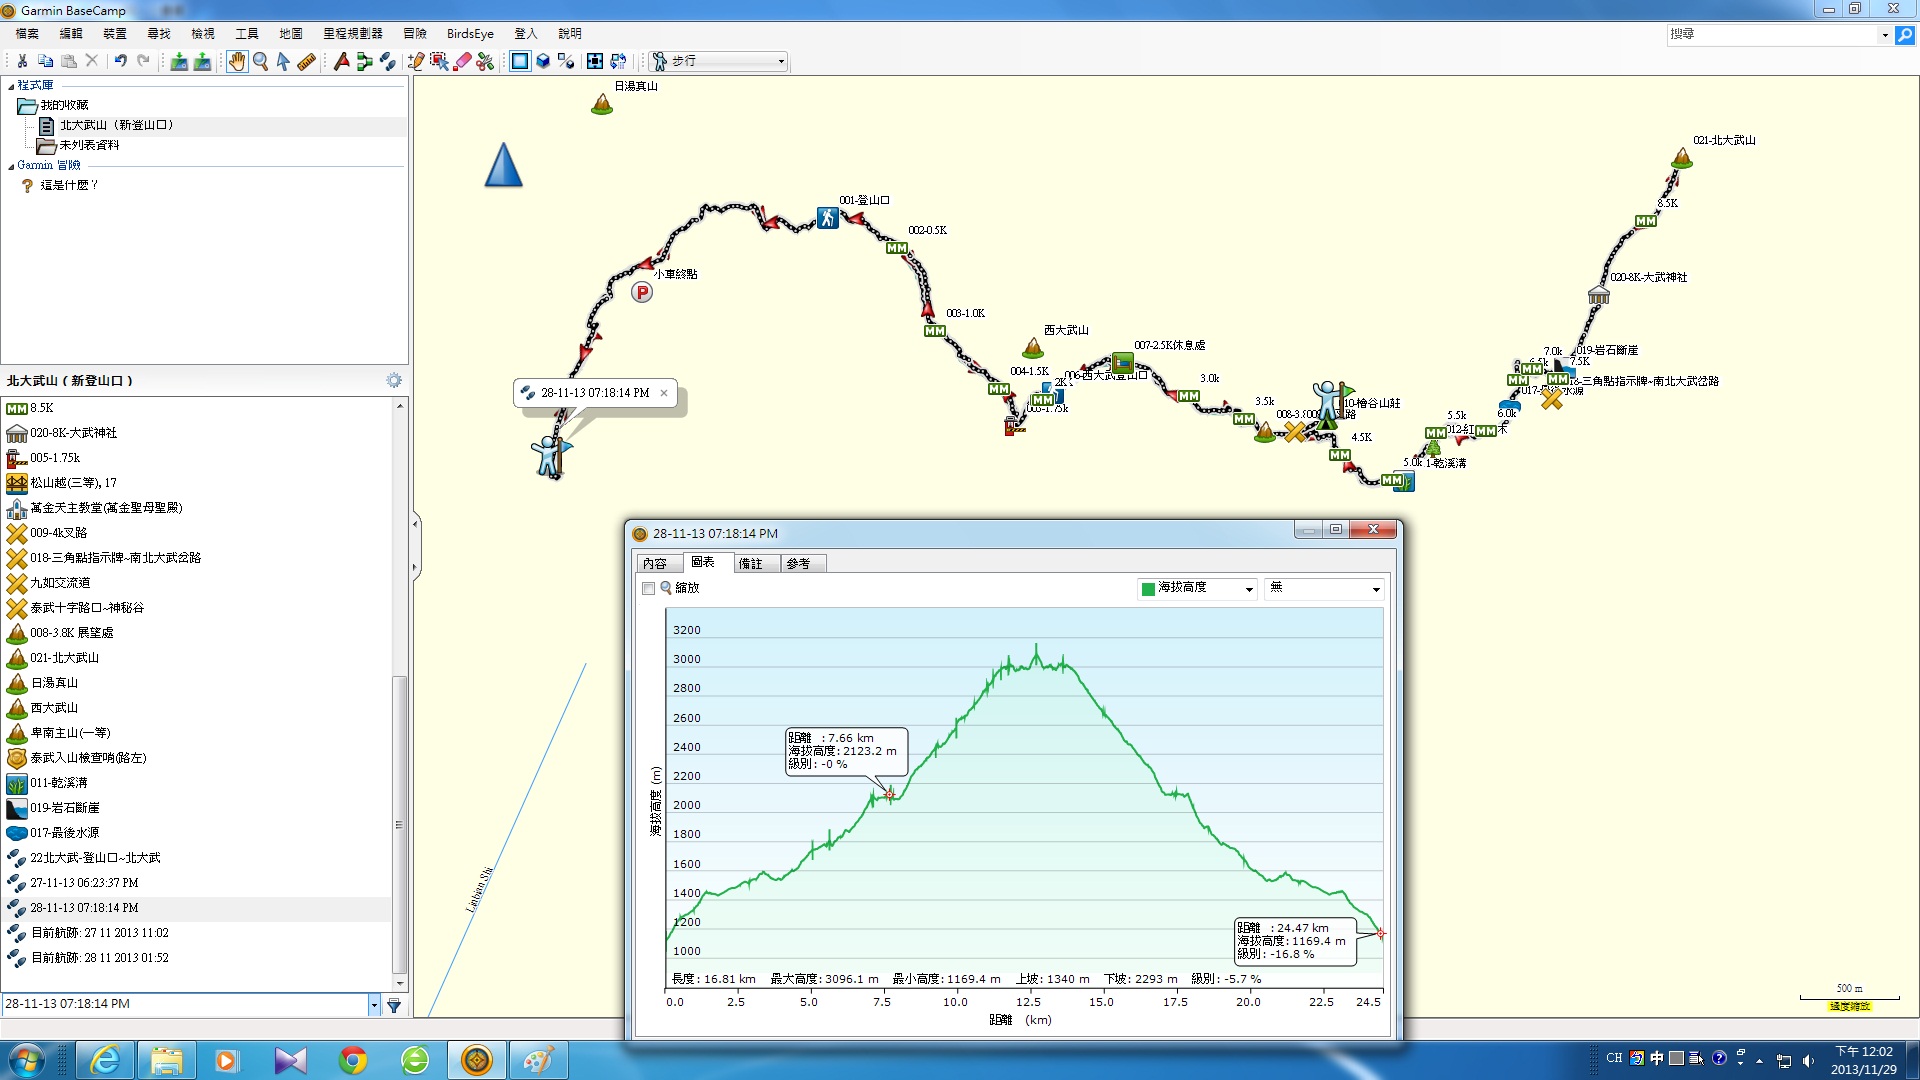
Task: Select 我的收藏 folder
Action: (64, 105)
